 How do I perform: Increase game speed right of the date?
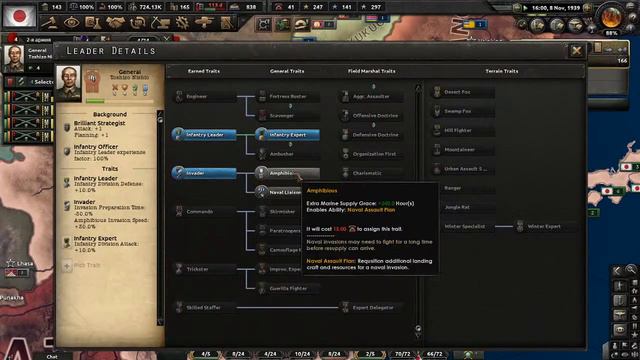pyautogui.click(x=587, y=8)
